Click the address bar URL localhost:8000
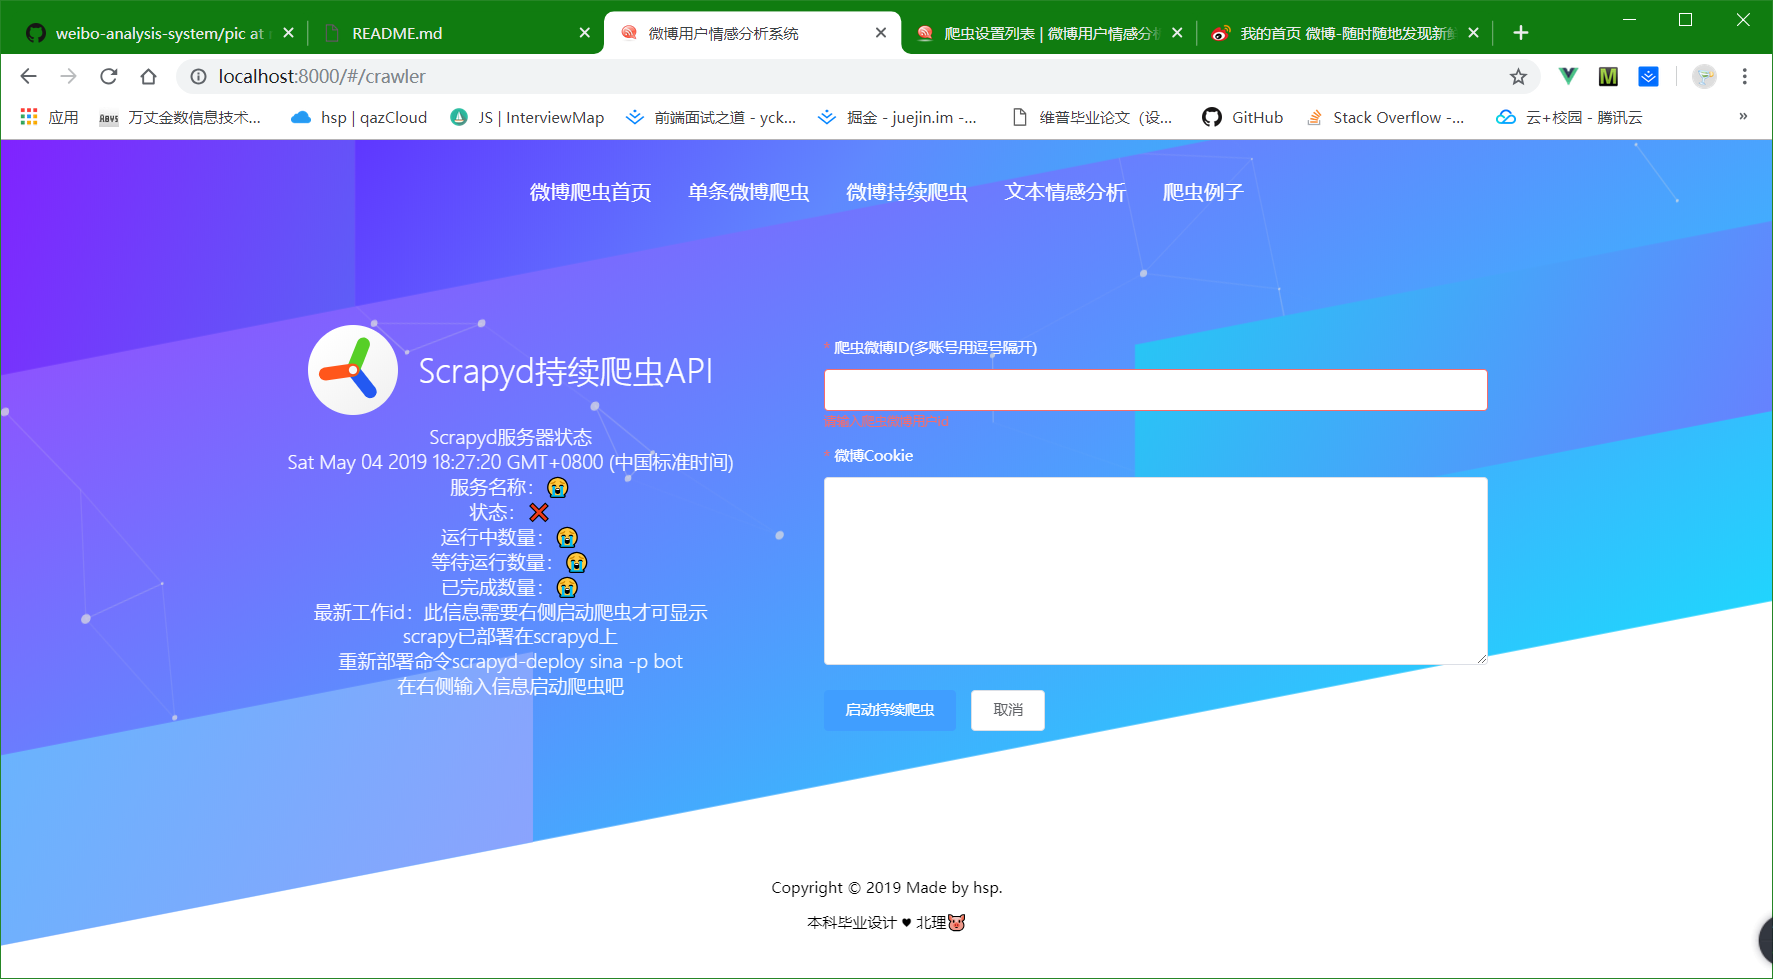 (322, 76)
